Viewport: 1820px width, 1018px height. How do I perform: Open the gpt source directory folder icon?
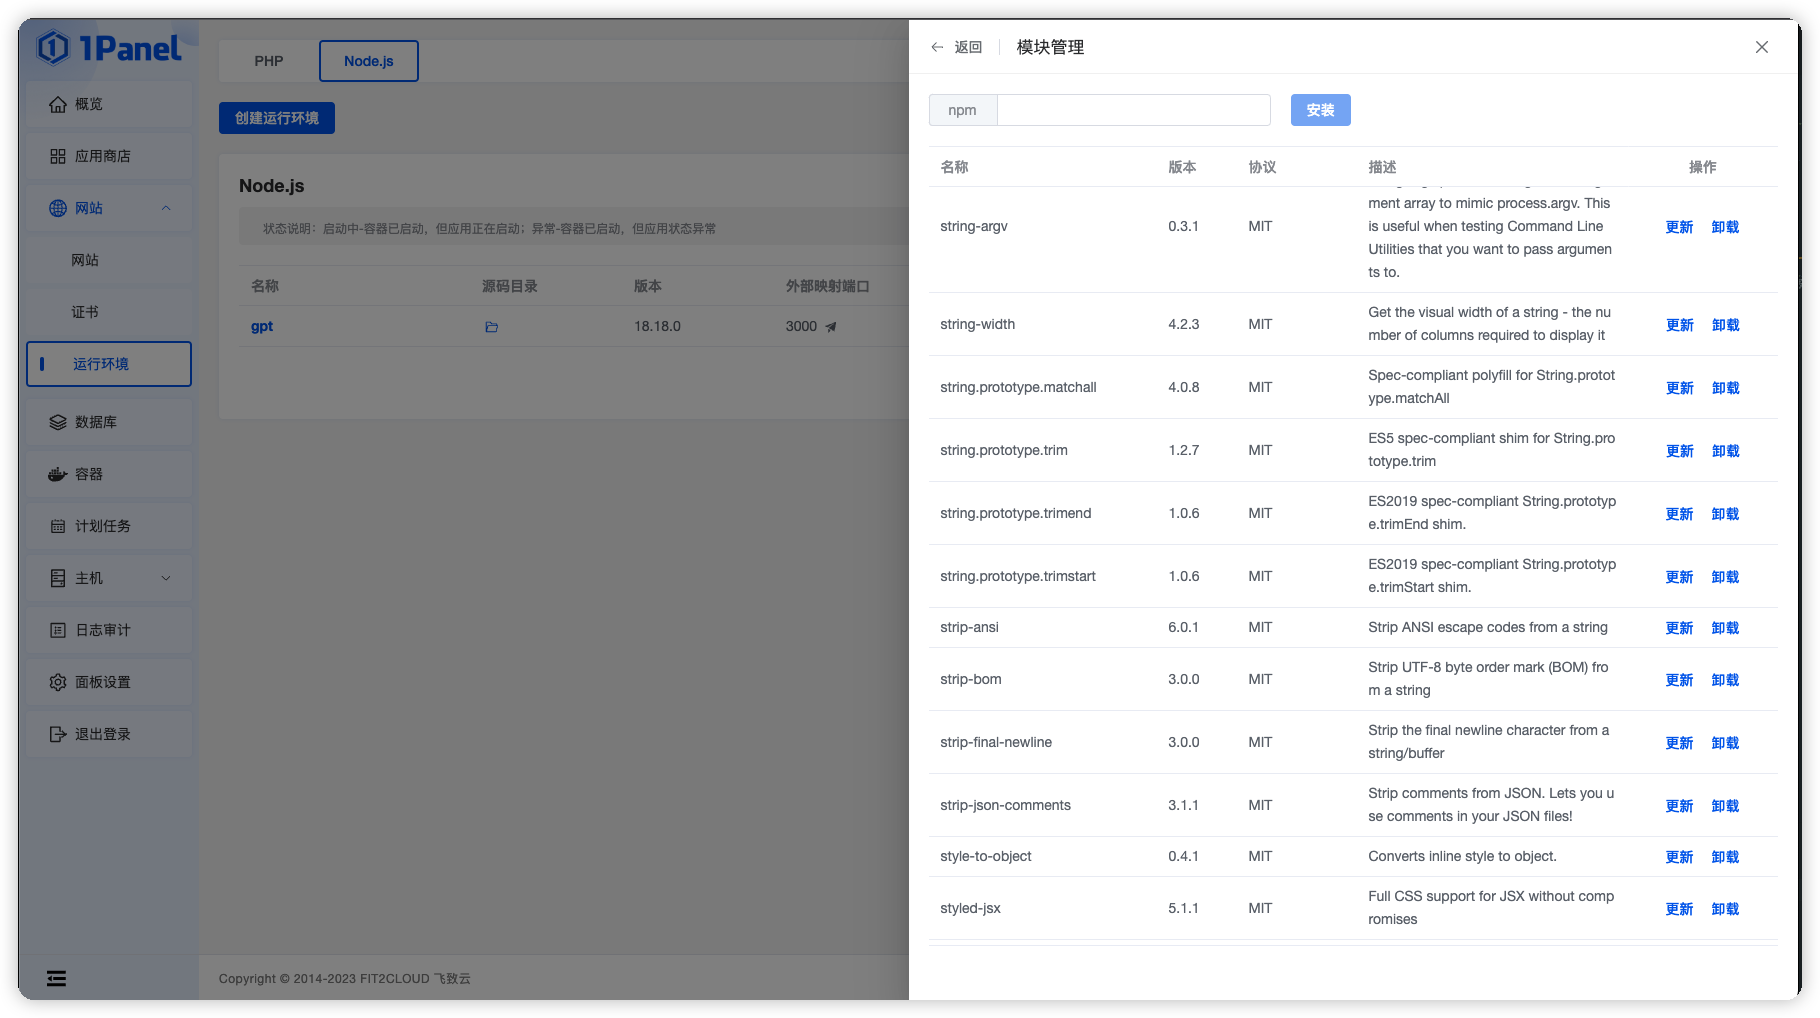pos(491,326)
